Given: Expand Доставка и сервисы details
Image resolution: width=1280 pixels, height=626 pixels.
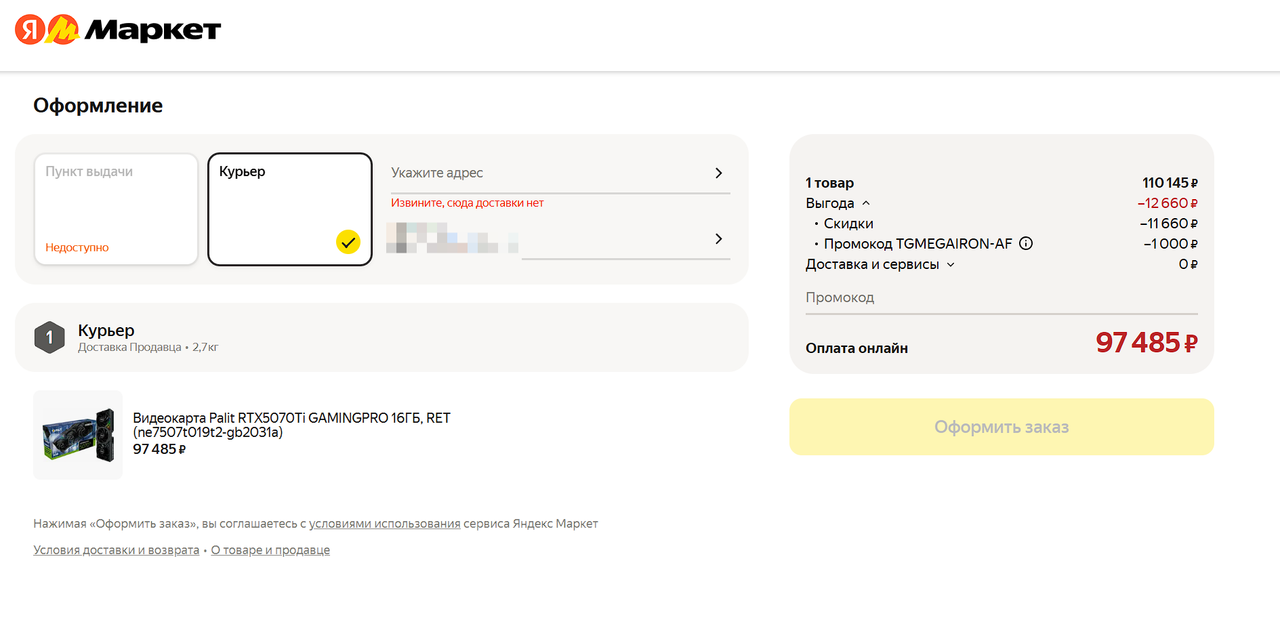Looking at the screenshot, I should [950, 265].
